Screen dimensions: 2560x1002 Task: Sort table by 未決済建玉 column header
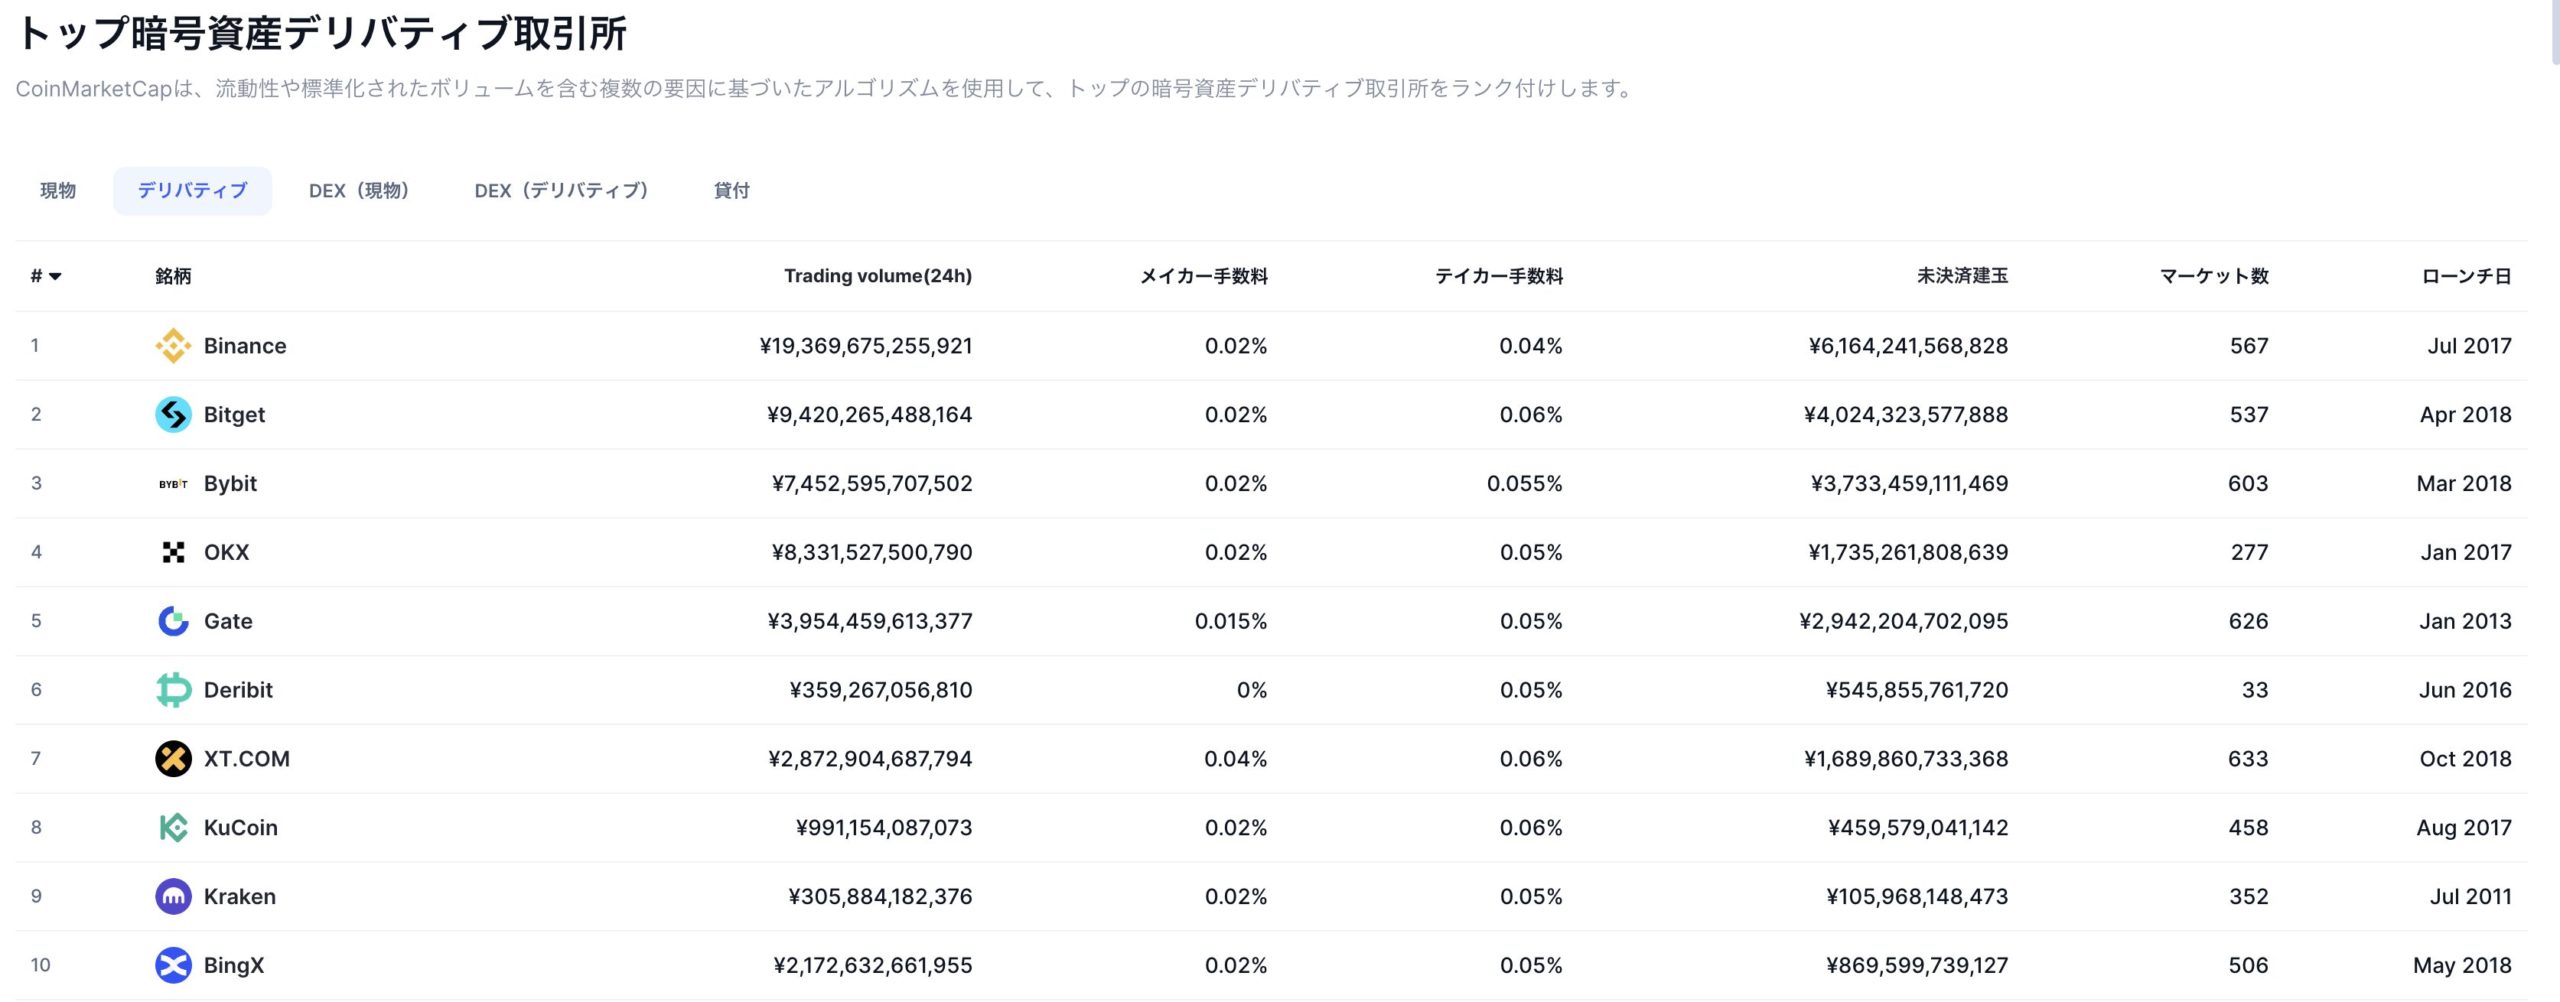[x=1961, y=277]
